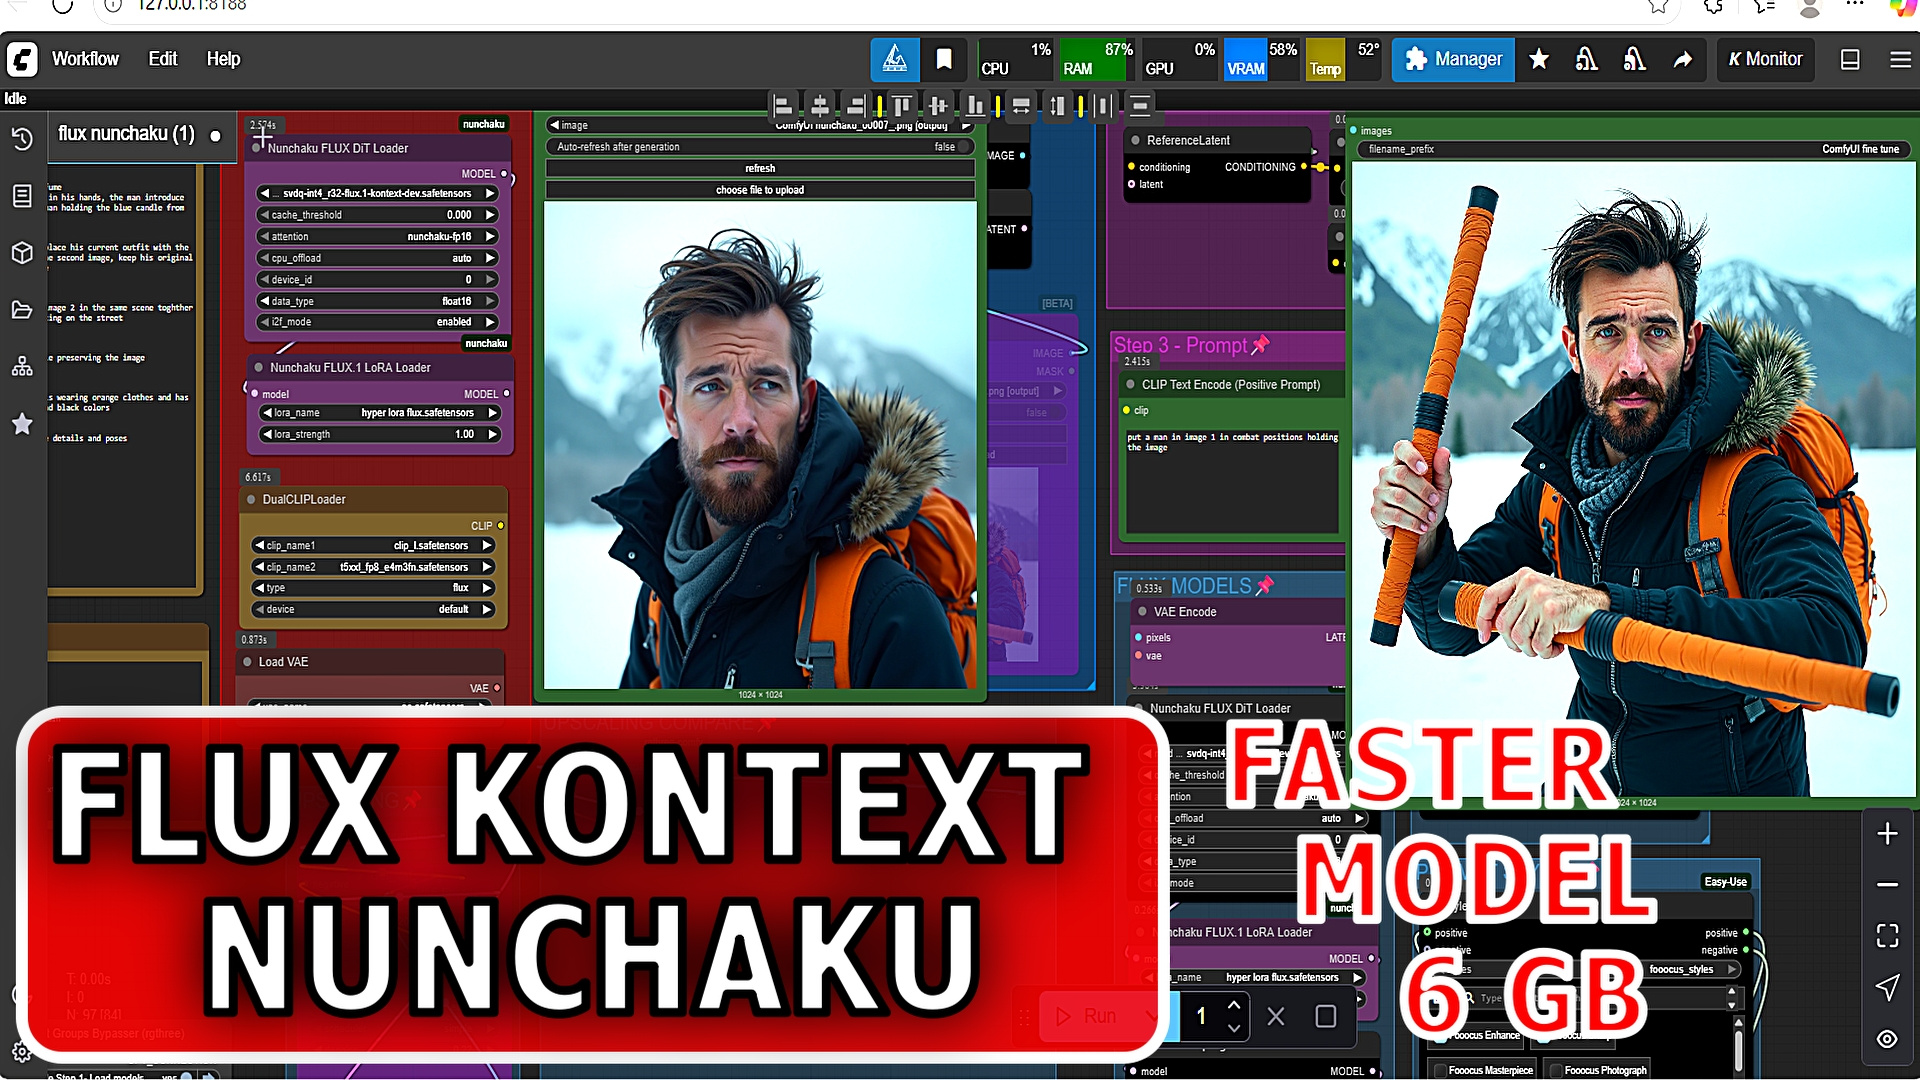This screenshot has height=1080, width=1920.
Task: Increase cache_threshold with right arrow
Action: pyautogui.click(x=490, y=215)
